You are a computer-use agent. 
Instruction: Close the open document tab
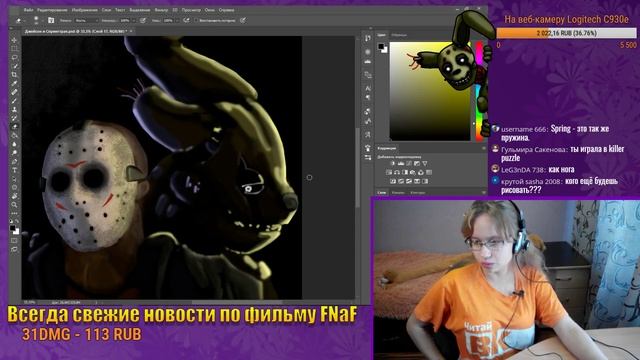point(131,31)
